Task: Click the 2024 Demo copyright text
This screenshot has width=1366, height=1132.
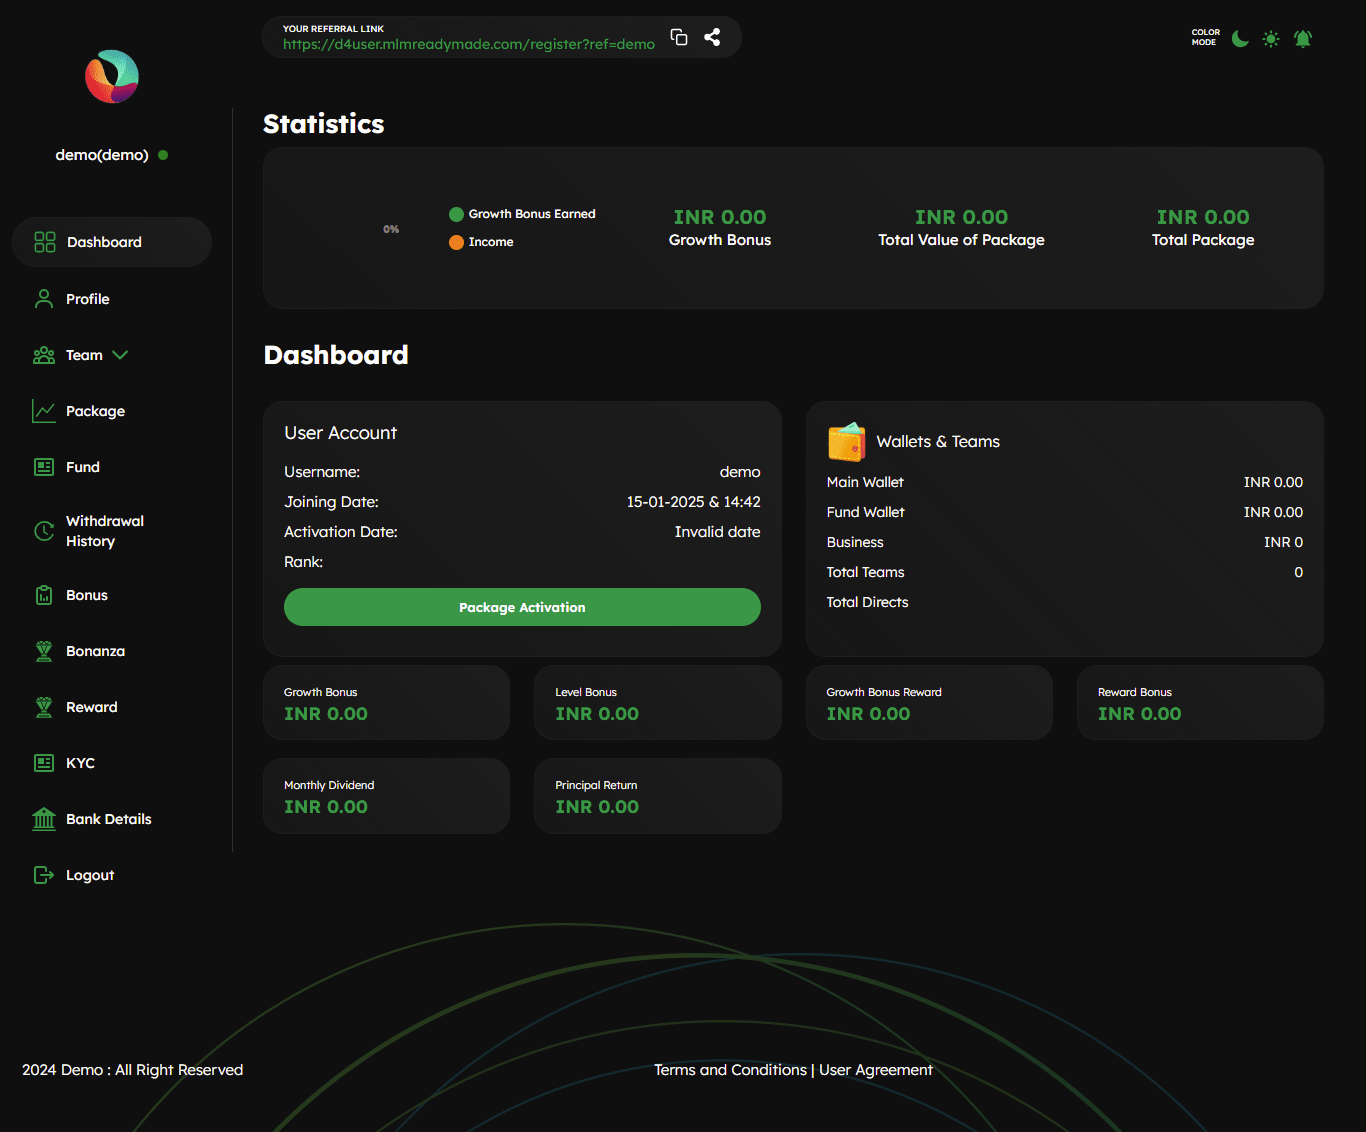Action: [132, 1070]
